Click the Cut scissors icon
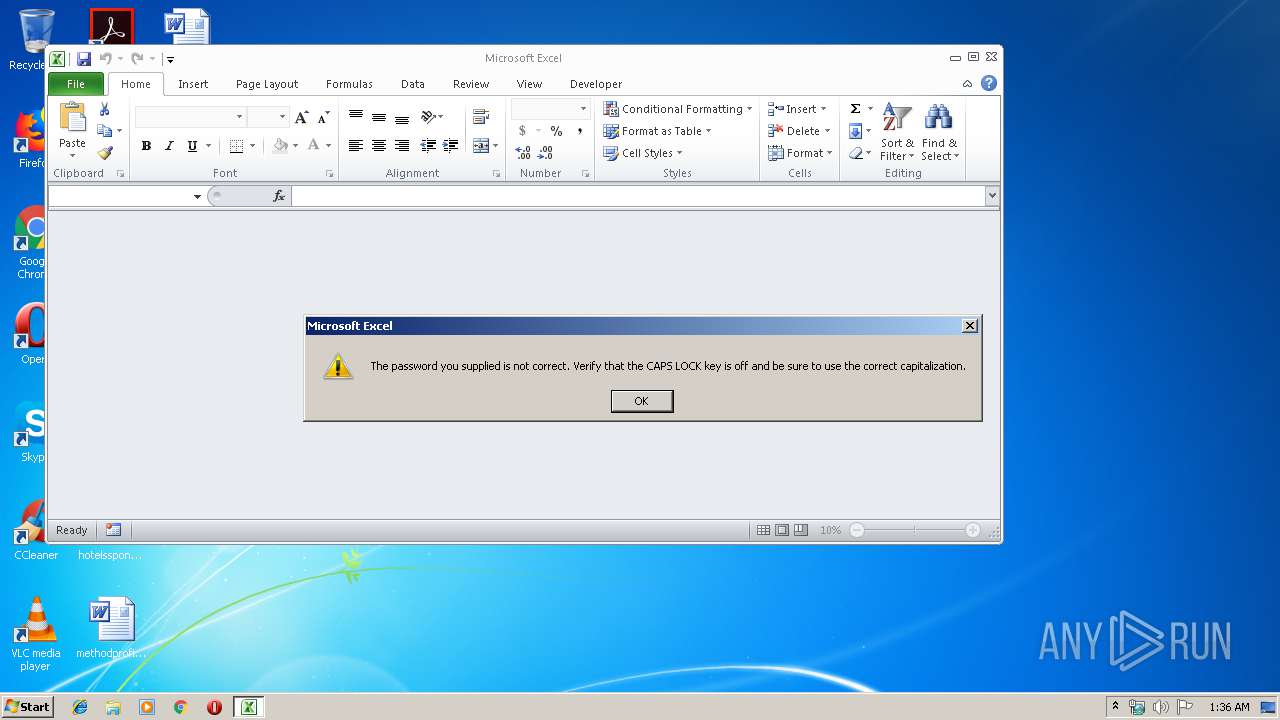The width and height of the screenshot is (1280, 720). [x=104, y=109]
